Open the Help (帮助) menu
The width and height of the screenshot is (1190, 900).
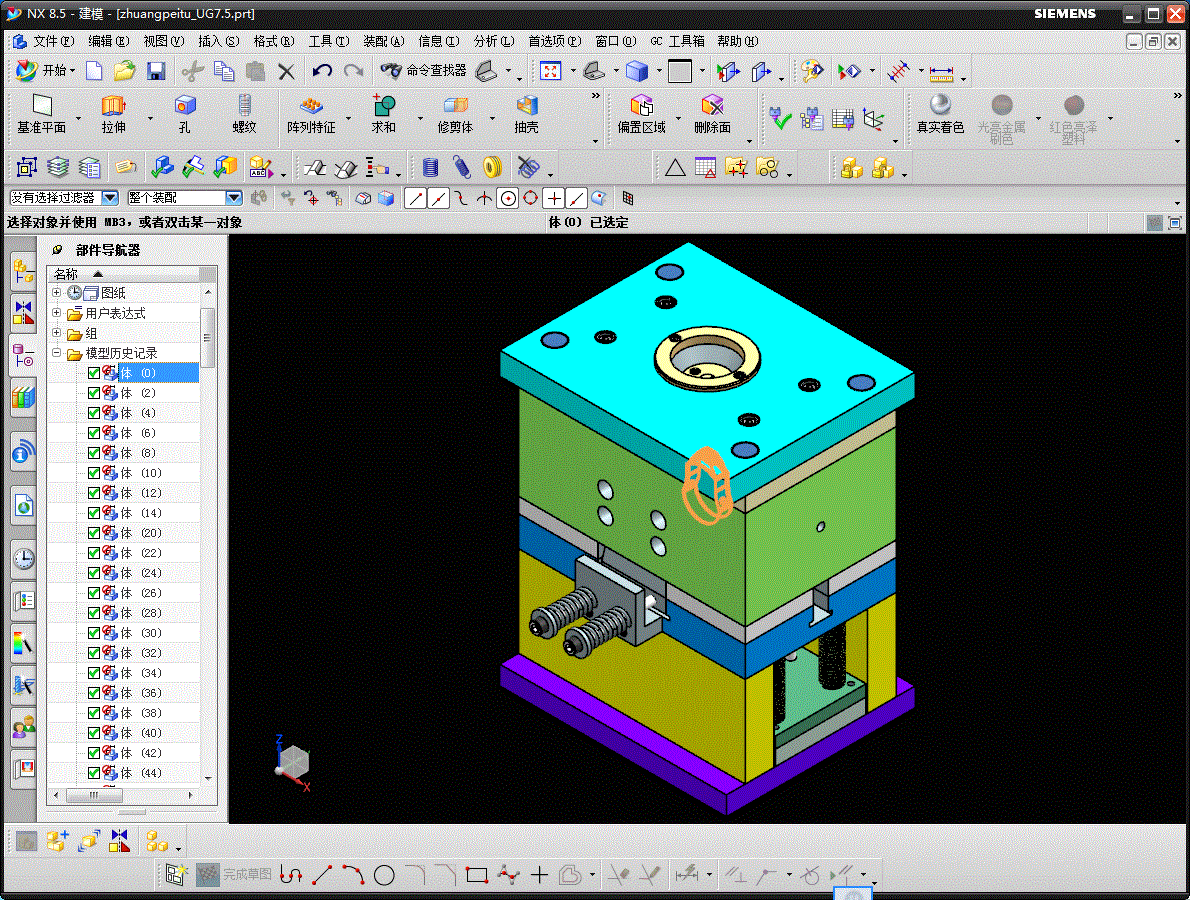pyautogui.click(x=738, y=41)
